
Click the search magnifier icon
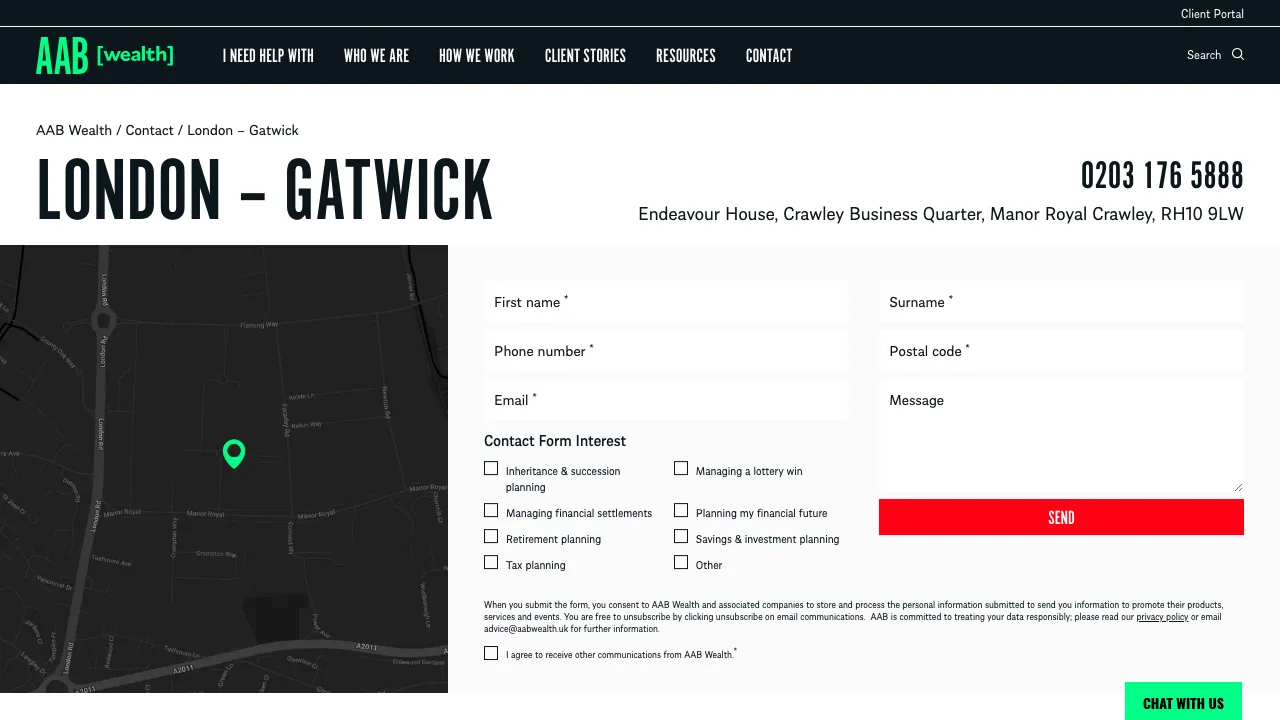pyautogui.click(x=1238, y=55)
